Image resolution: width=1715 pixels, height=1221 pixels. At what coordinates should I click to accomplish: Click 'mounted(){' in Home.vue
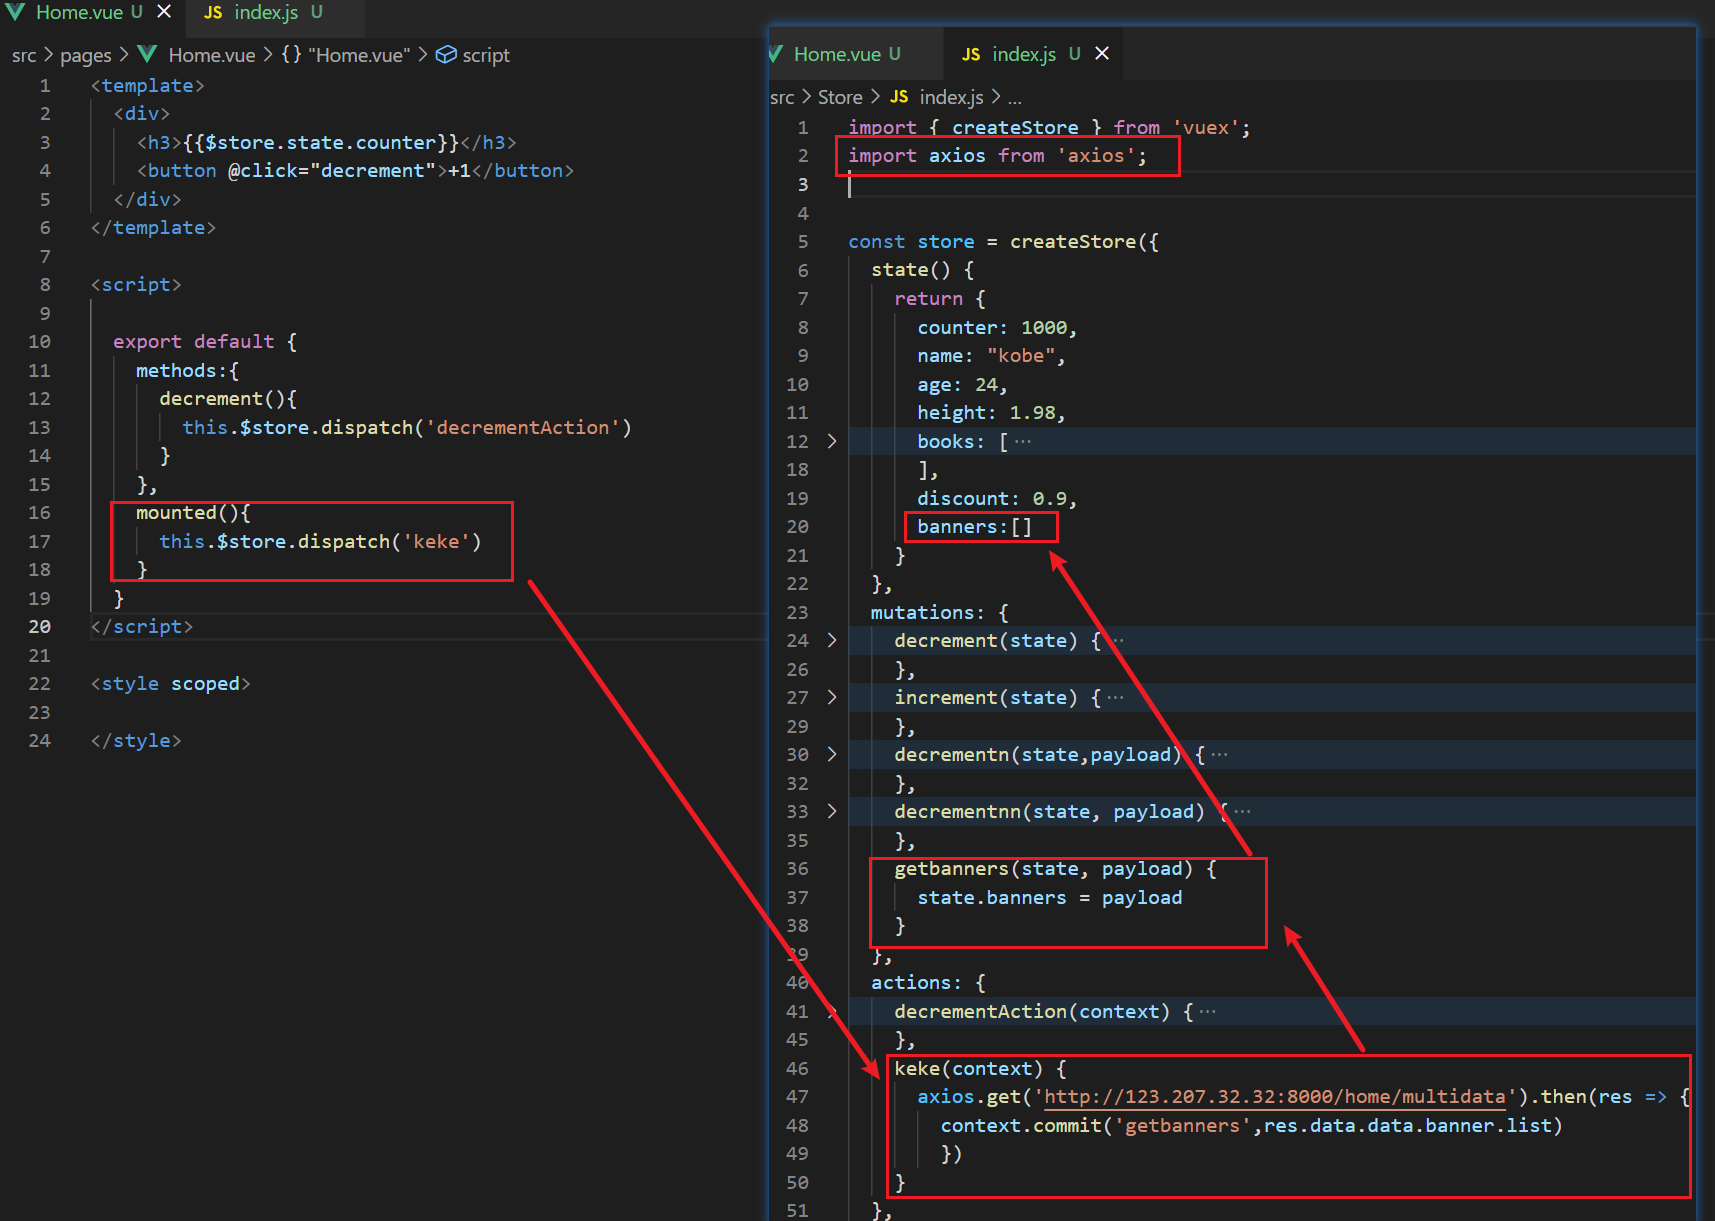(x=193, y=512)
